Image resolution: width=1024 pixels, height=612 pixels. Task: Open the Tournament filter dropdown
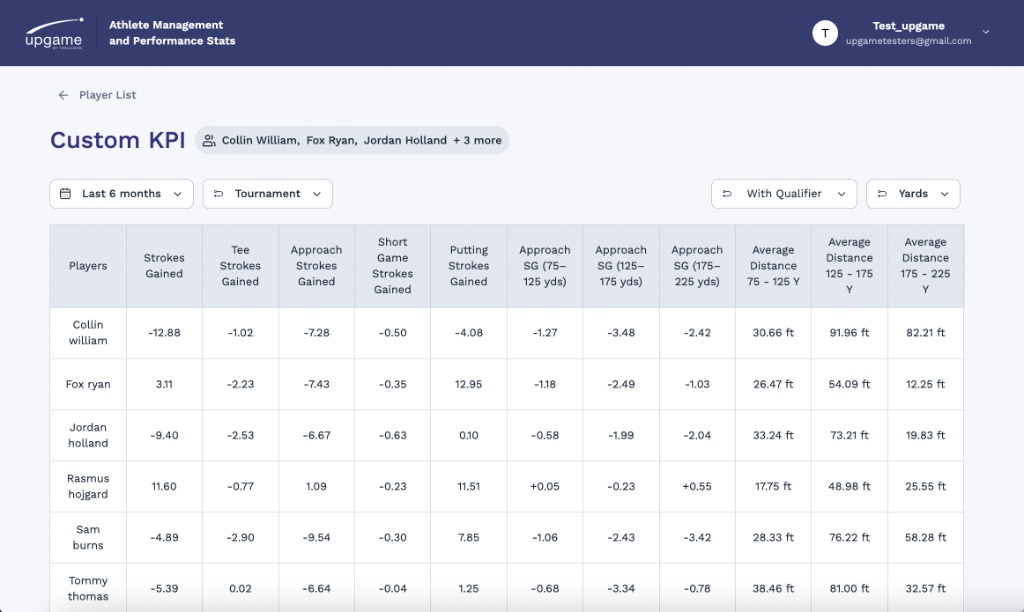(268, 194)
